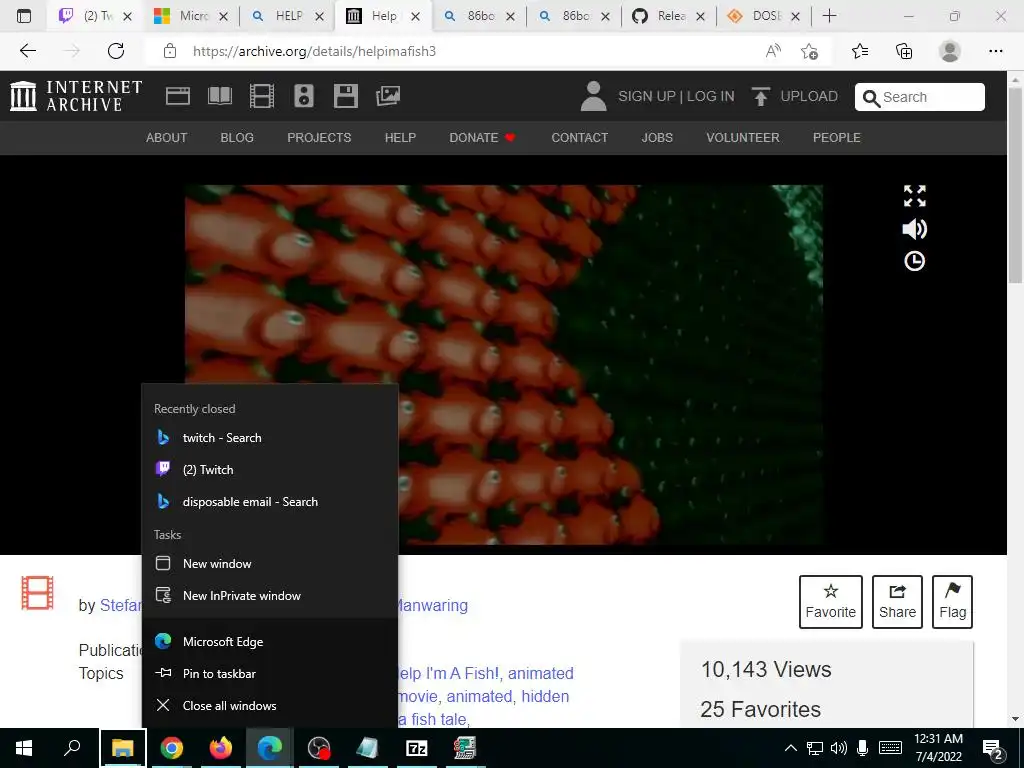Click the Read aloud icon in address bar
Image resolution: width=1024 pixels, height=768 pixels.
(x=773, y=51)
